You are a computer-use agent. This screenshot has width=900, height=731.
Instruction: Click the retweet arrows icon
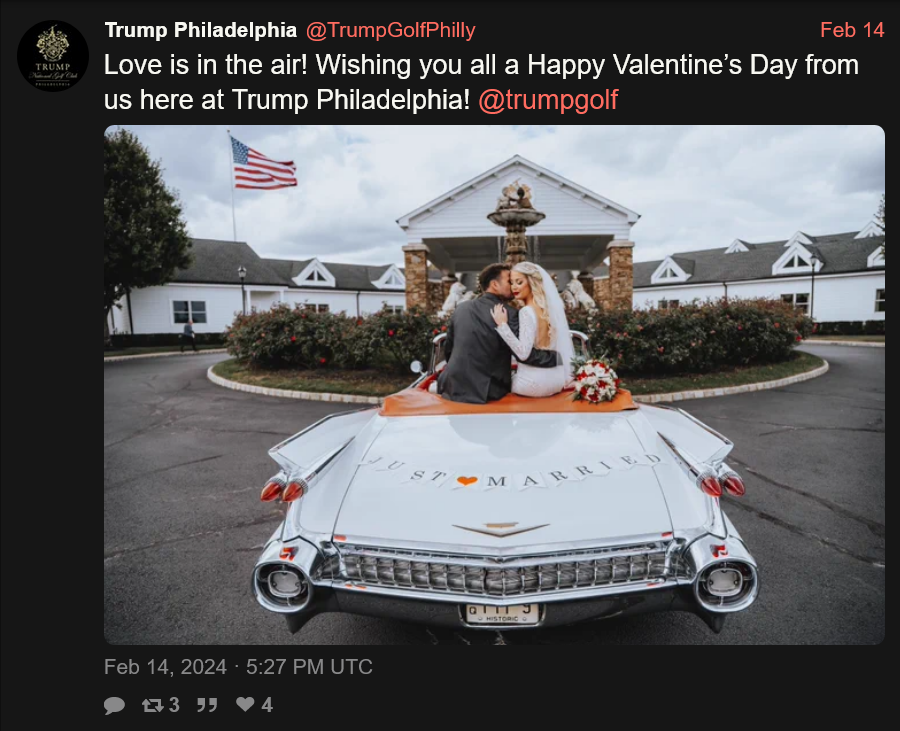coord(152,705)
